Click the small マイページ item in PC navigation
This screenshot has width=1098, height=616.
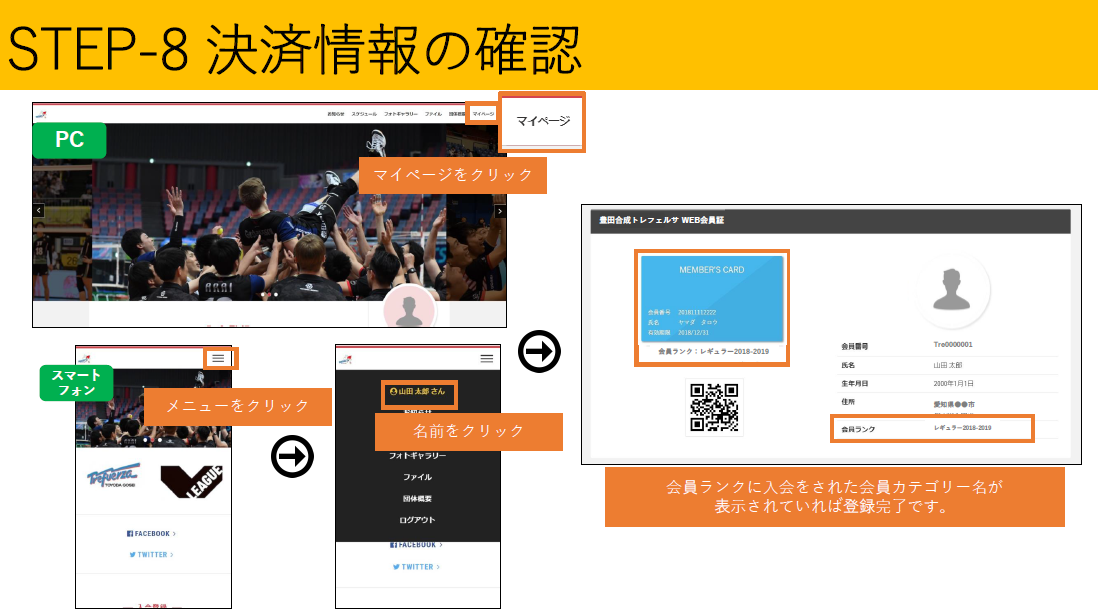point(483,114)
